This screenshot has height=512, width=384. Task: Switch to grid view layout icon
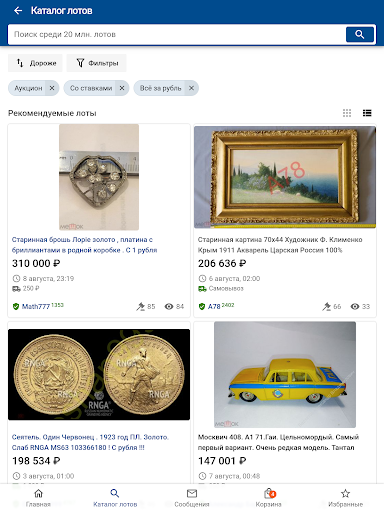pos(347,113)
